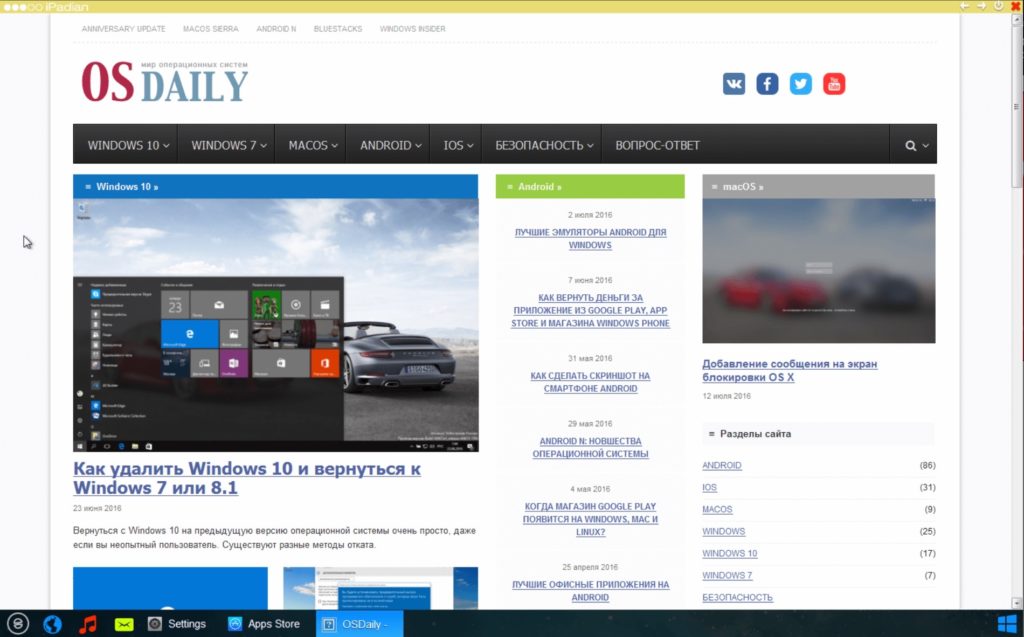Open the BLUESTACKS top link

pyautogui.click(x=338, y=29)
